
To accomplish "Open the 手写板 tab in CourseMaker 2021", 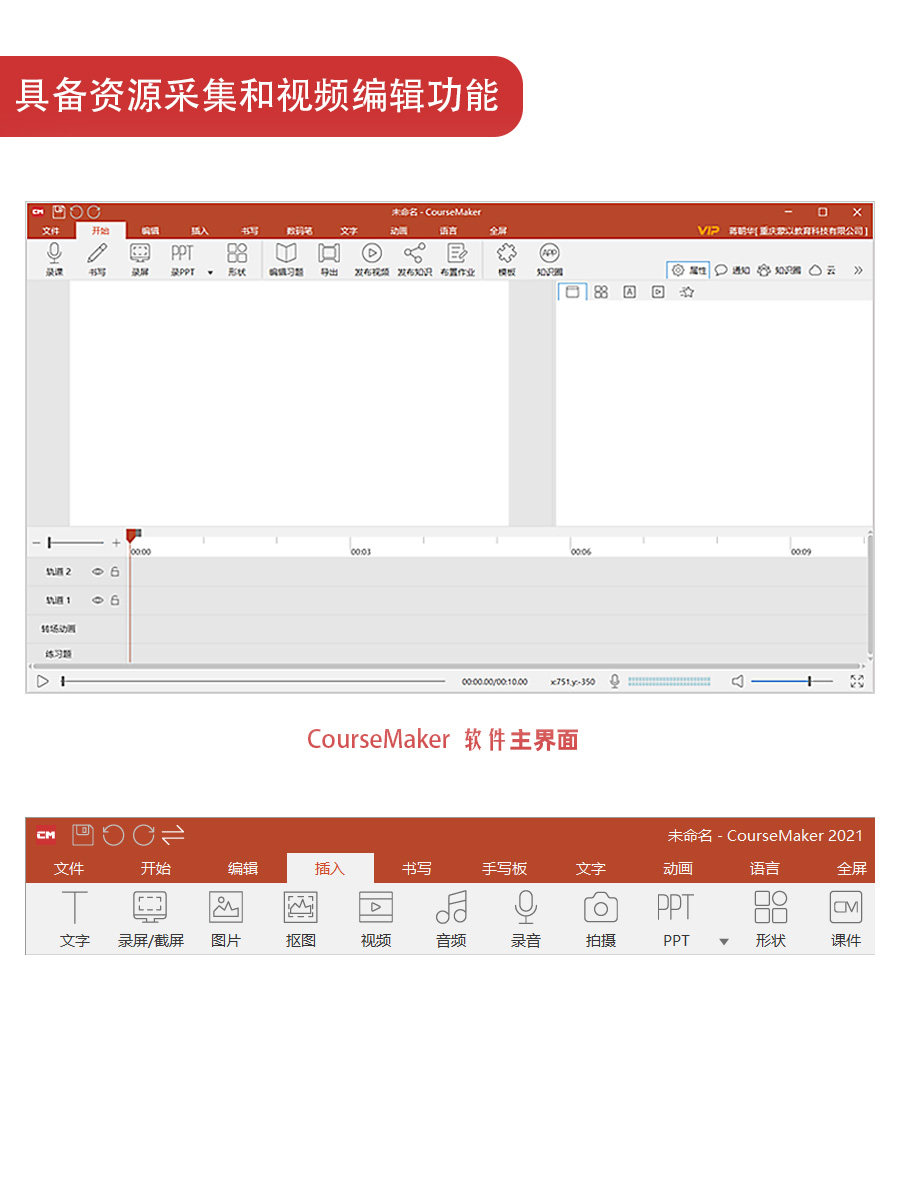I will tap(504, 868).
